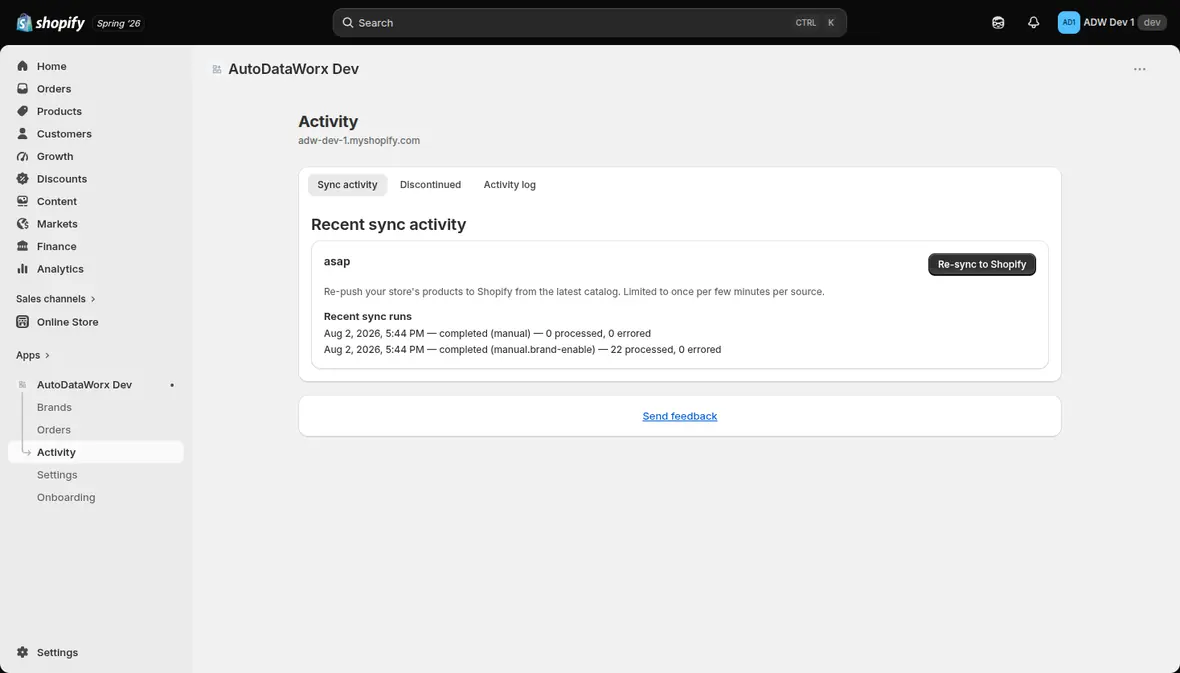1180x673 pixels.
Task: Click the Recent sync activity heading
Action: click(388, 224)
